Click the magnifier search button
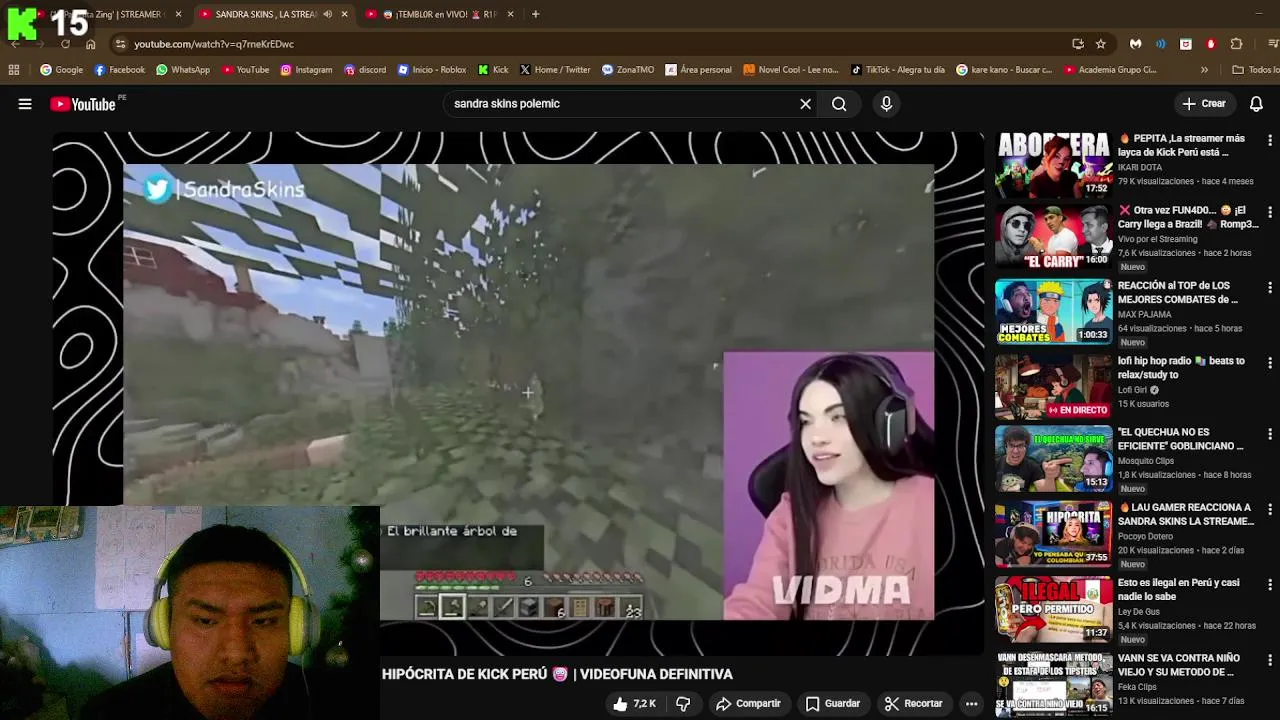The width and height of the screenshot is (1280, 720). point(839,104)
